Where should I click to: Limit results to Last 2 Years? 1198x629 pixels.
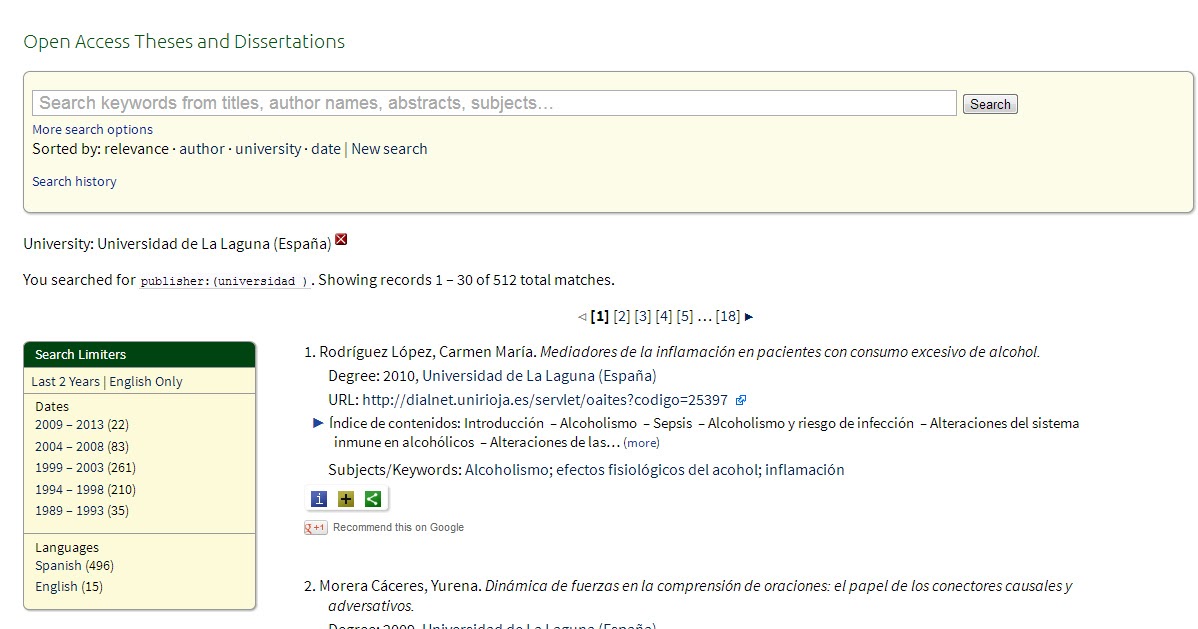(x=66, y=381)
